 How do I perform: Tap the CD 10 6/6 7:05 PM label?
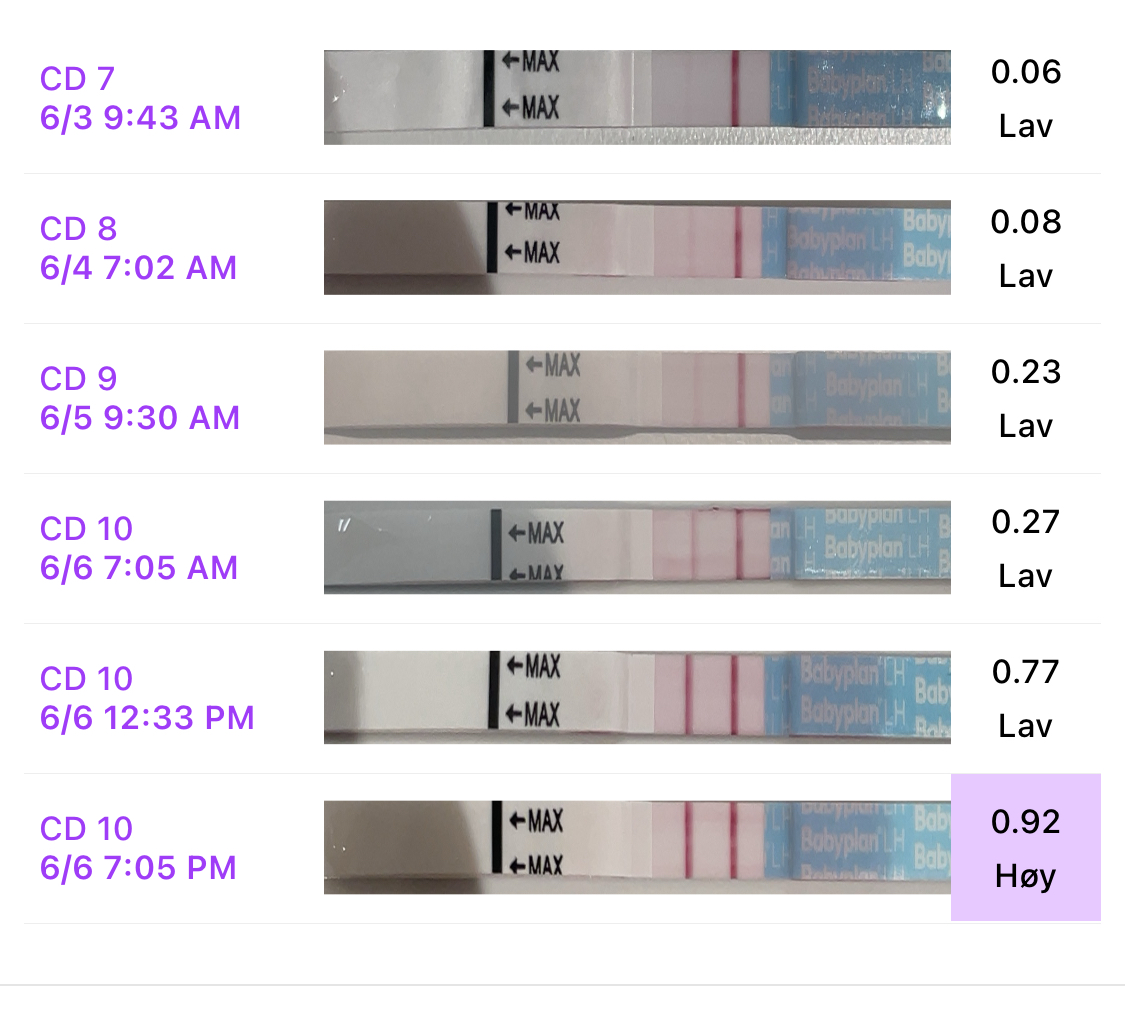[138, 848]
